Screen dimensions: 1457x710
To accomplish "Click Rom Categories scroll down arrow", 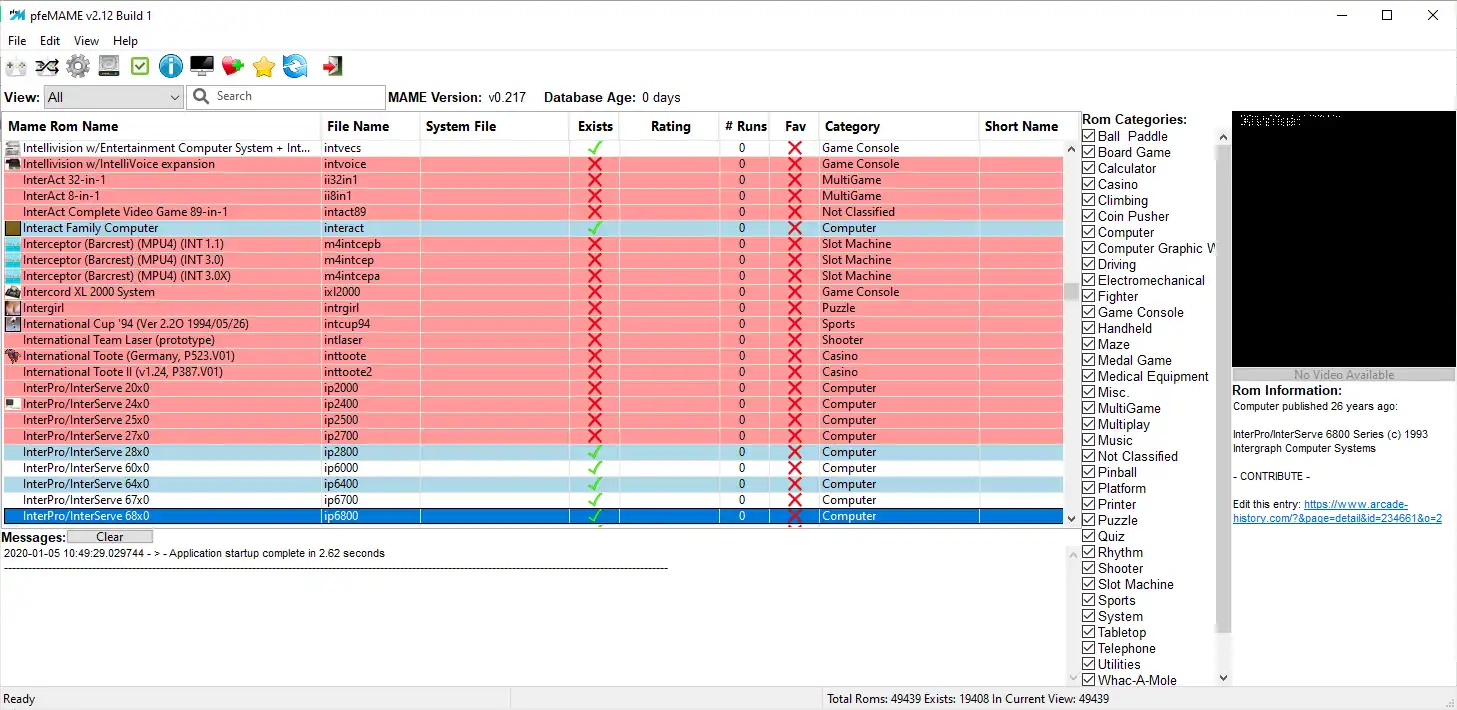I will point(1223,677).
